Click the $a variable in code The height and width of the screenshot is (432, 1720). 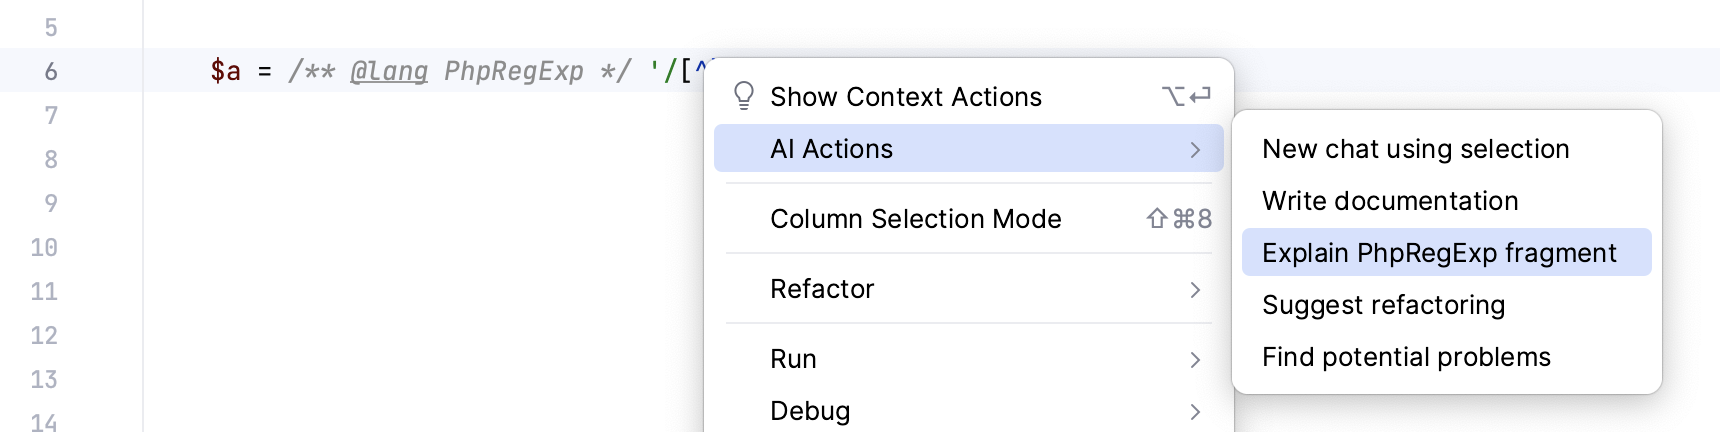point(225,71)
